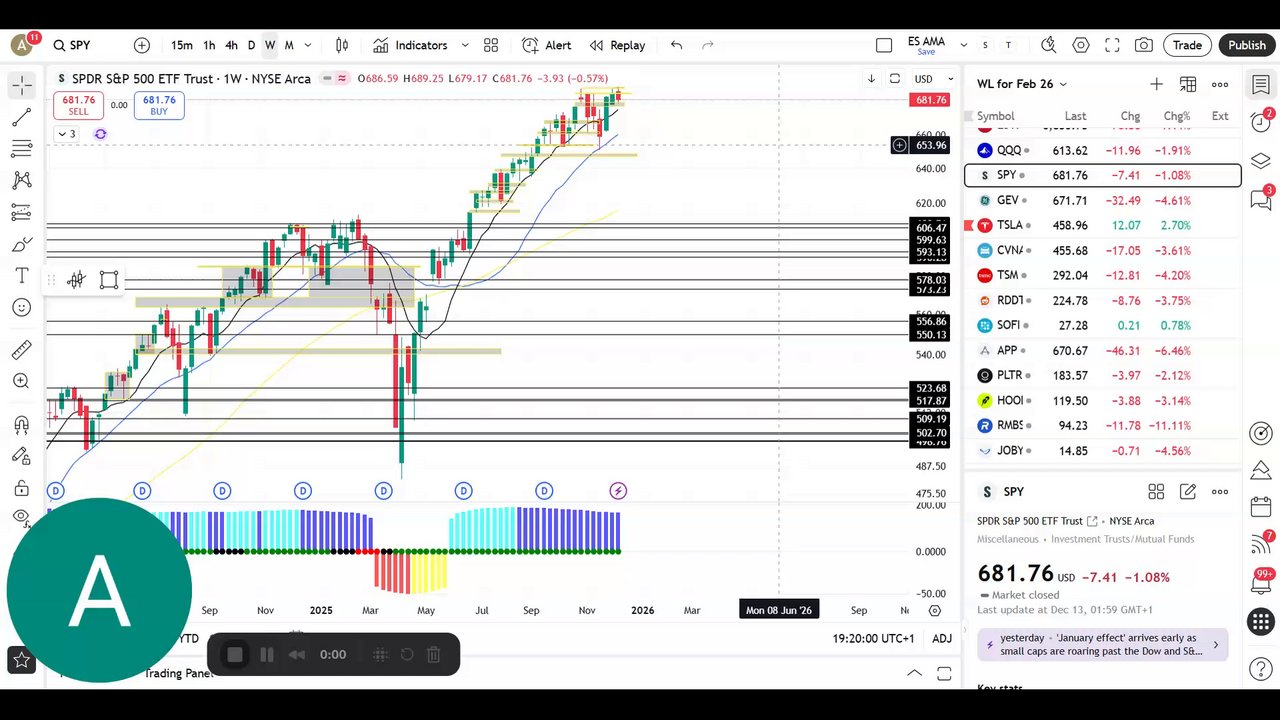Collapse the indicator legend showing 3

(x=66, y=134)
